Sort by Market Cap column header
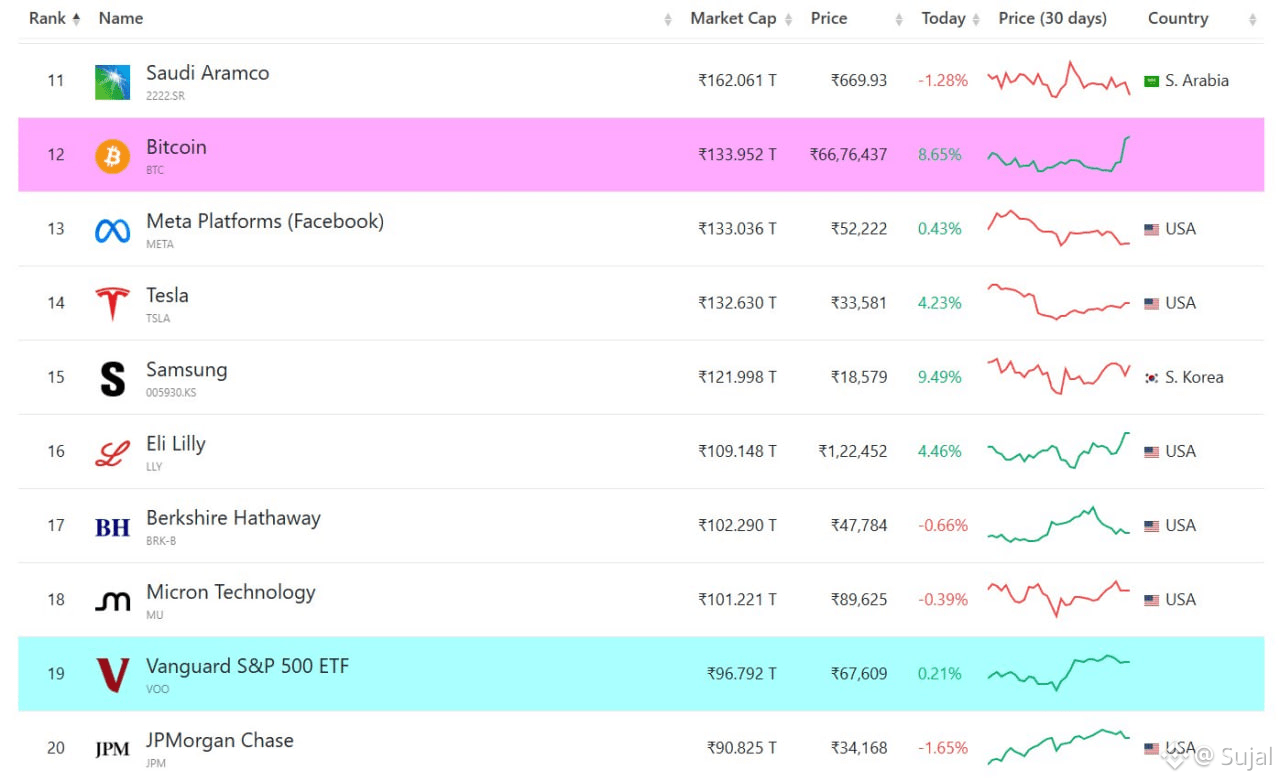Image resolution: width=1280 pixels, height=781 pixels. [x=733, y=18]
